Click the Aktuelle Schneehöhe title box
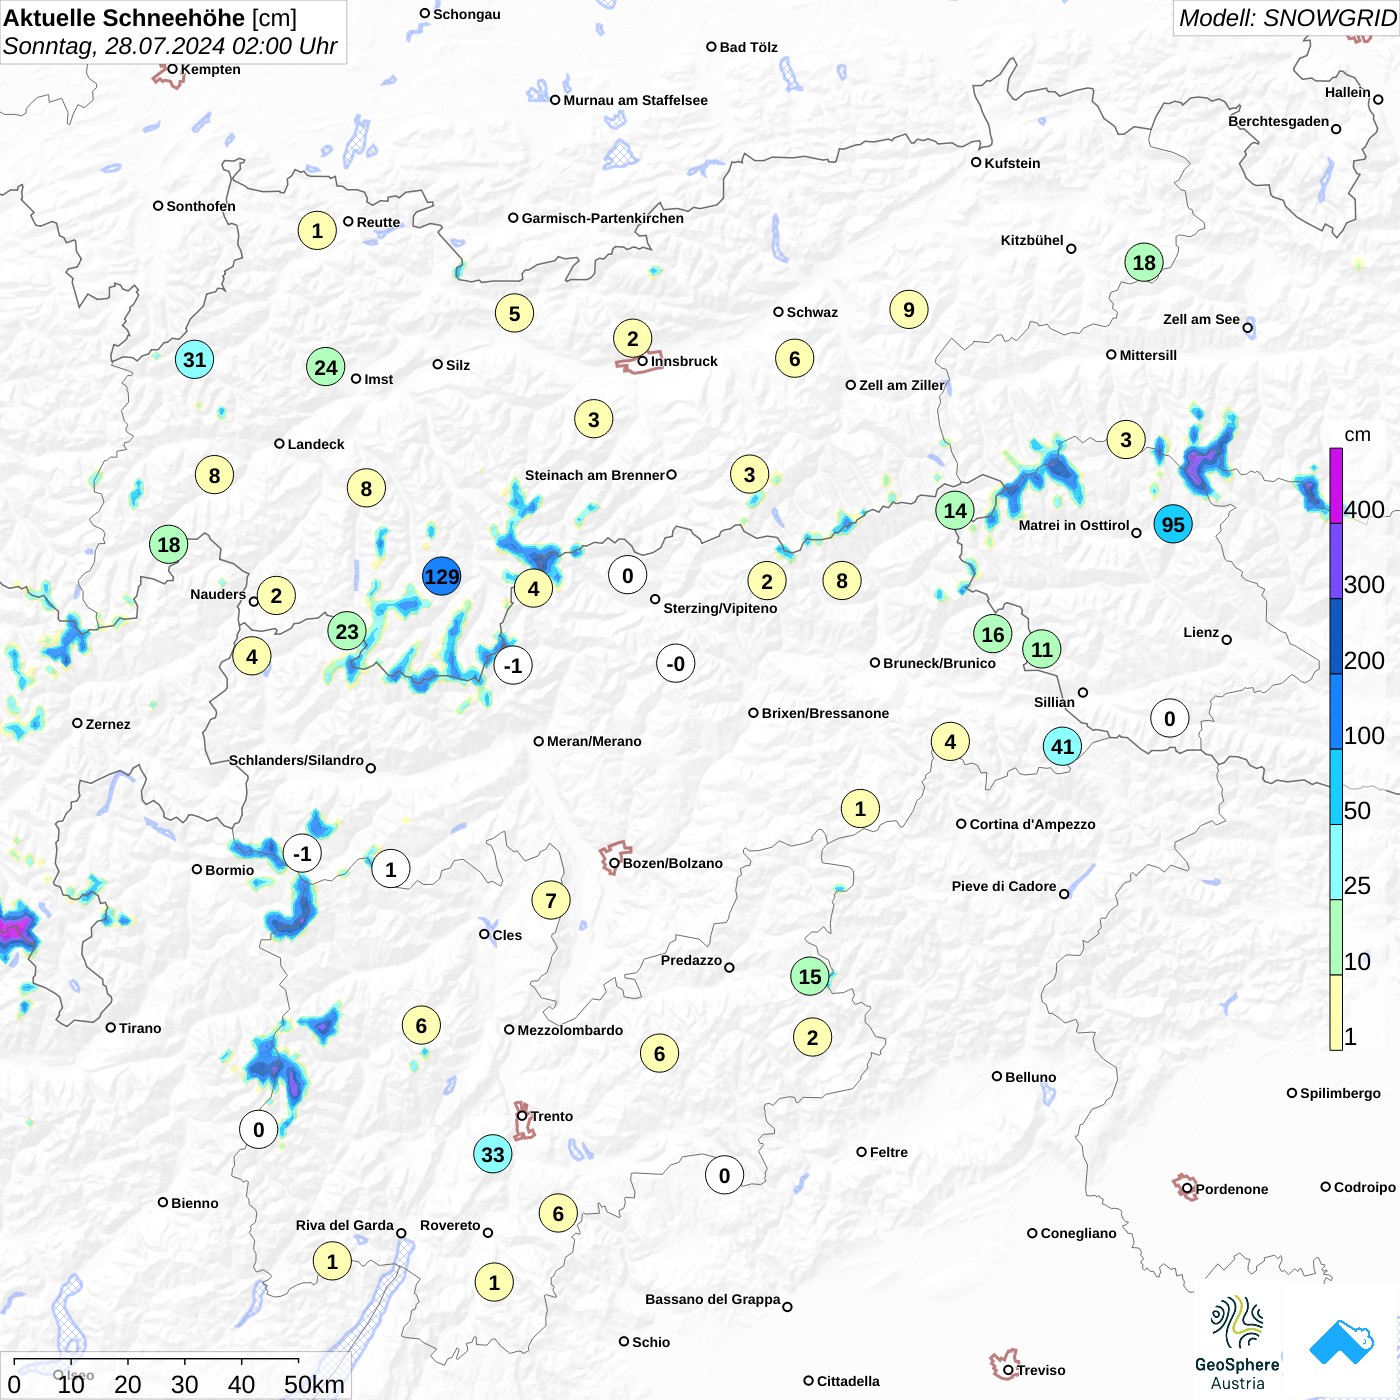The width and height of the screenshot is (1400, 1400). coord(173,32)
